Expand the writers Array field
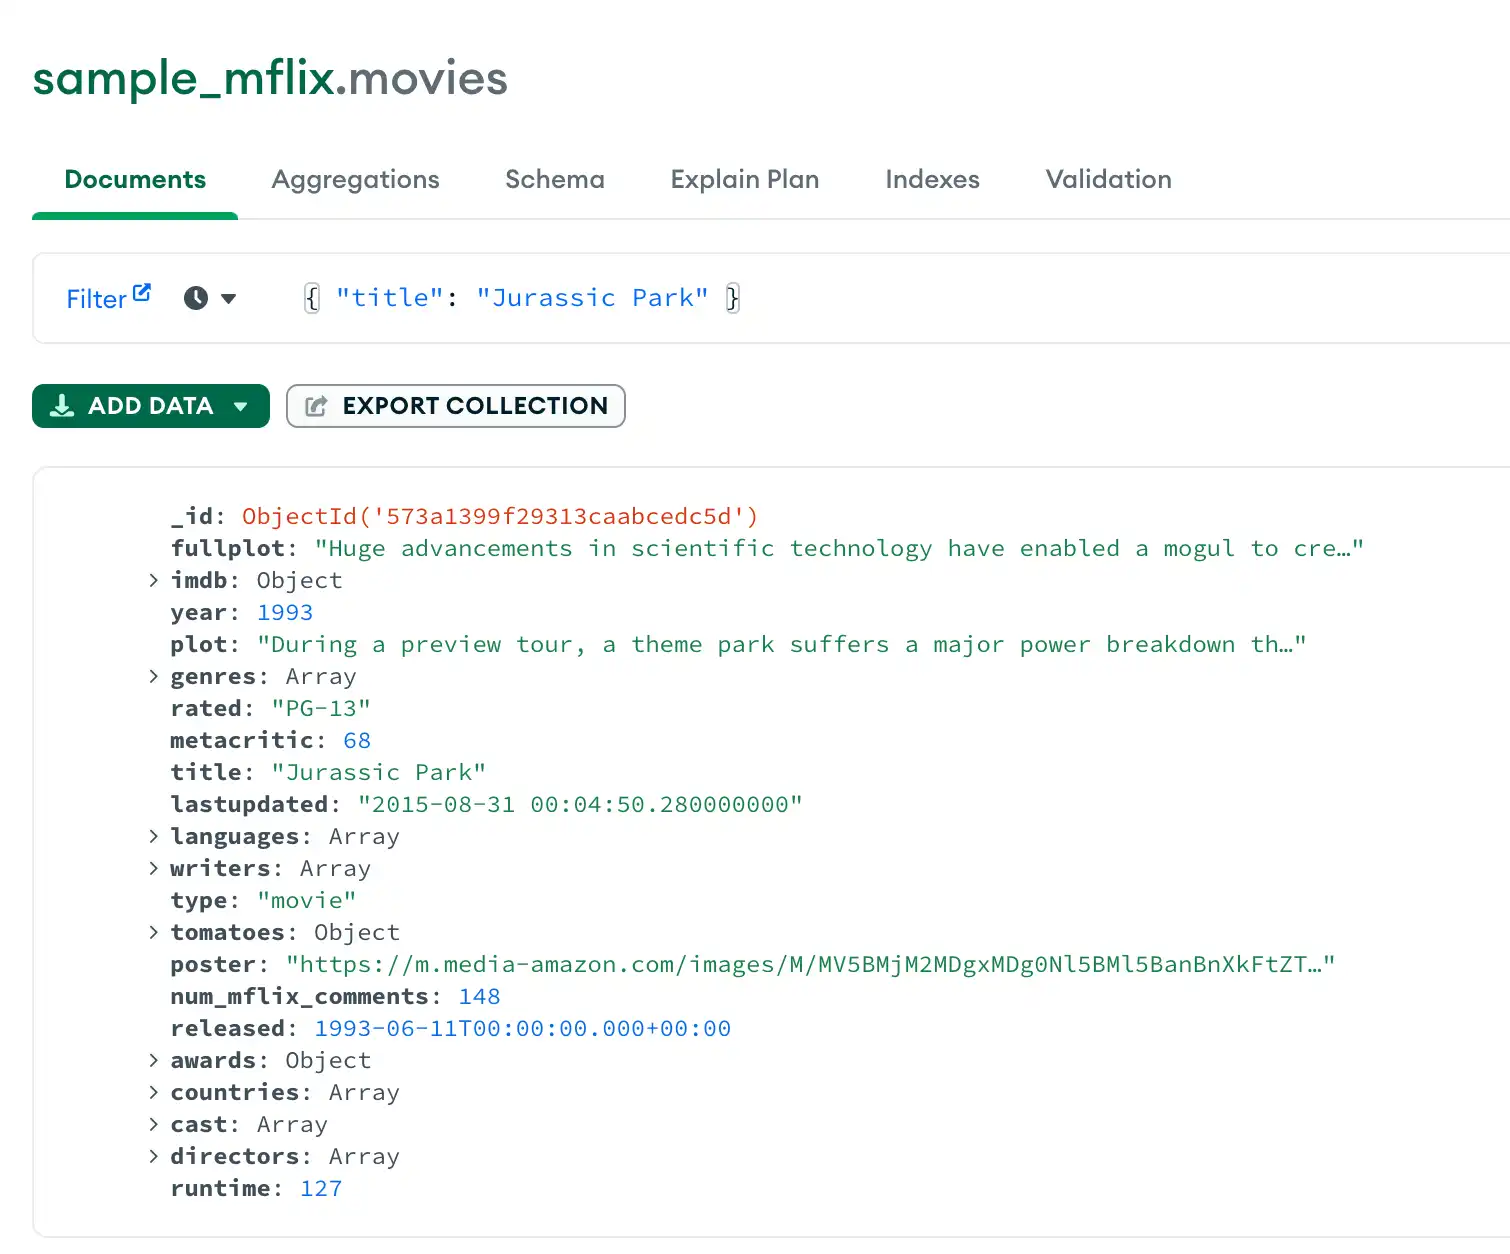 click(x=153, y=868)
